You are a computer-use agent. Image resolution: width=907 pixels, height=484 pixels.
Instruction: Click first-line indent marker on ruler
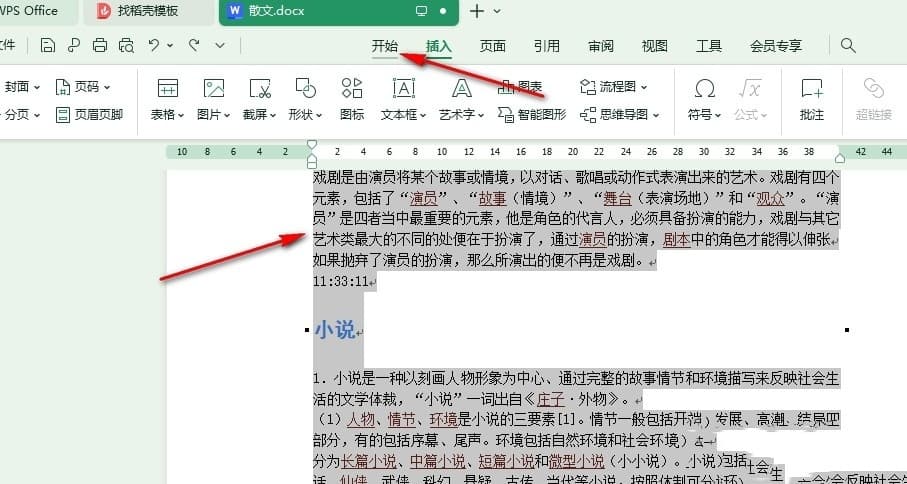pos(312,144)
